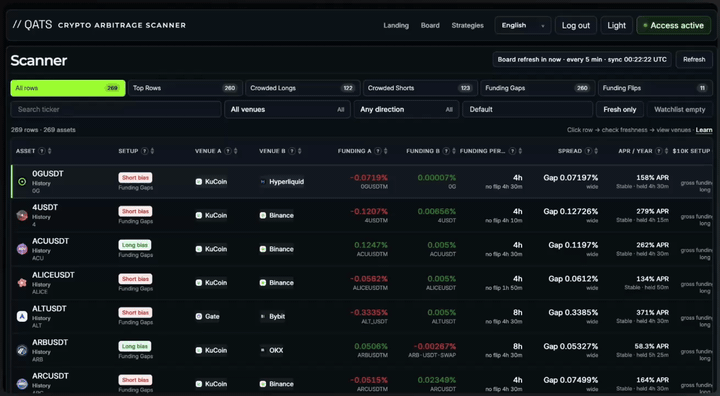The height and width of the screenshot is (396, 720).
Task: Expand the All venues dropdown
Action: pyautogui.click(x=287, y=109)
